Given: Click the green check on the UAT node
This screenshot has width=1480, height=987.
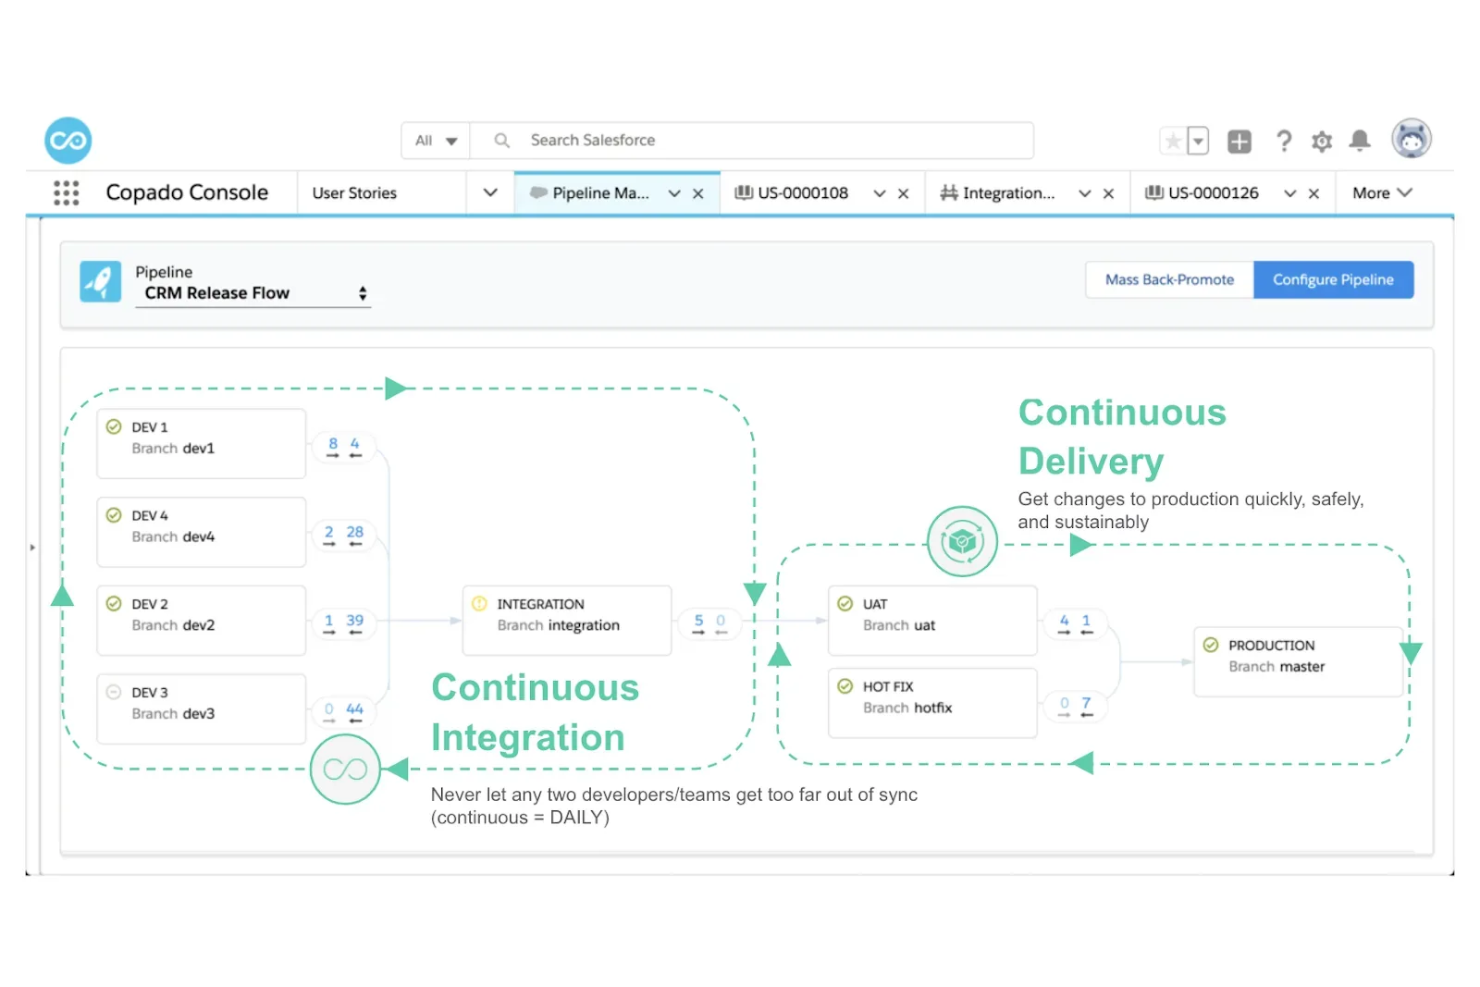Looking at the screenshot, I should (846, 604).
